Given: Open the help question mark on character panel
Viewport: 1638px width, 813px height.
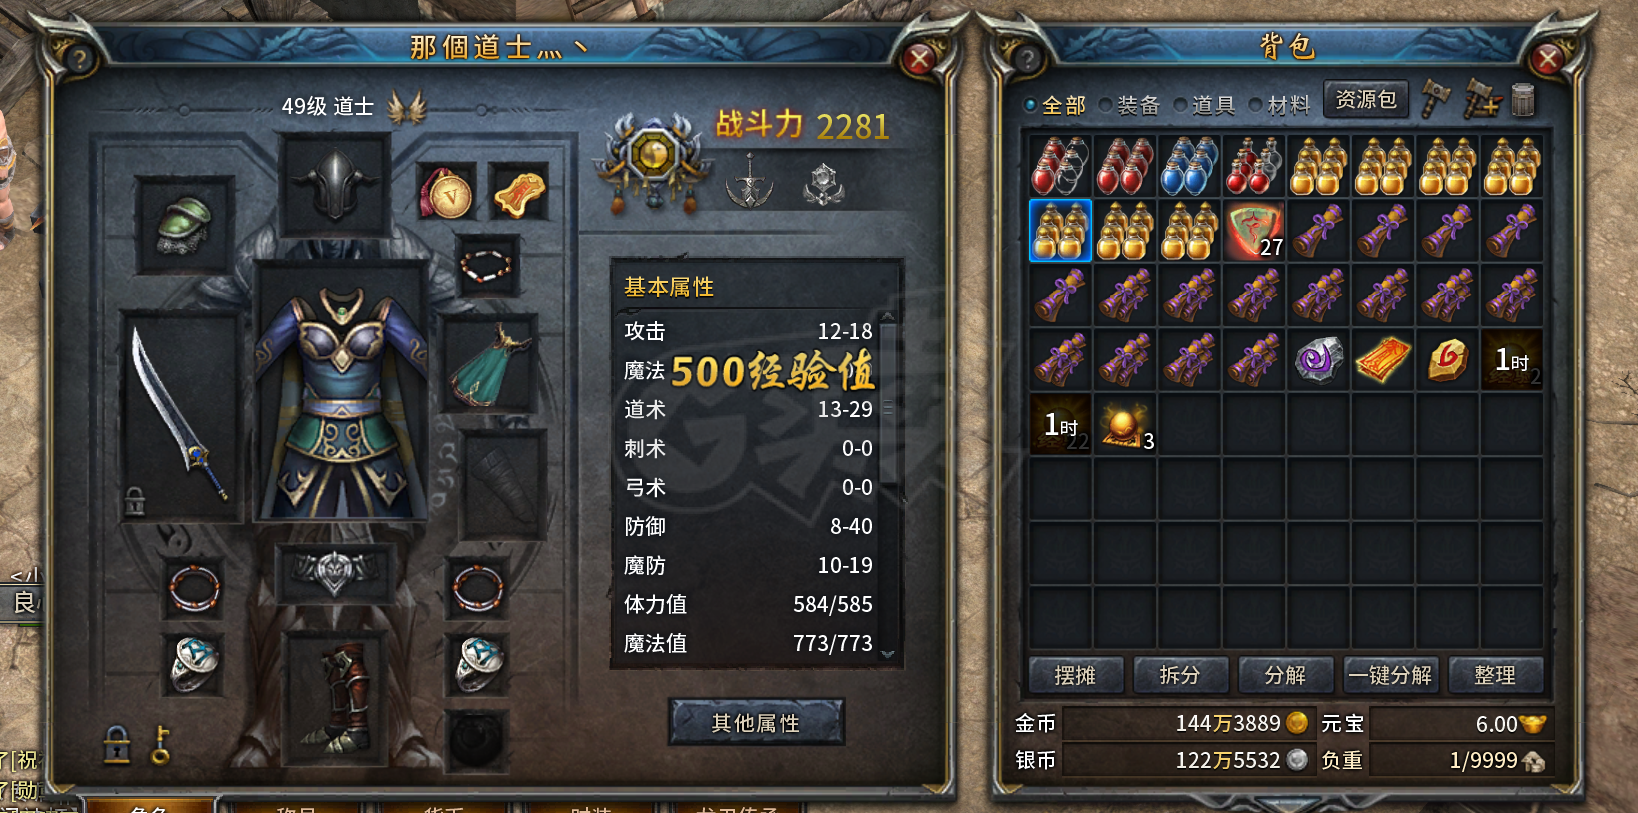Looking at the screenshot, I should pos(78,59).
